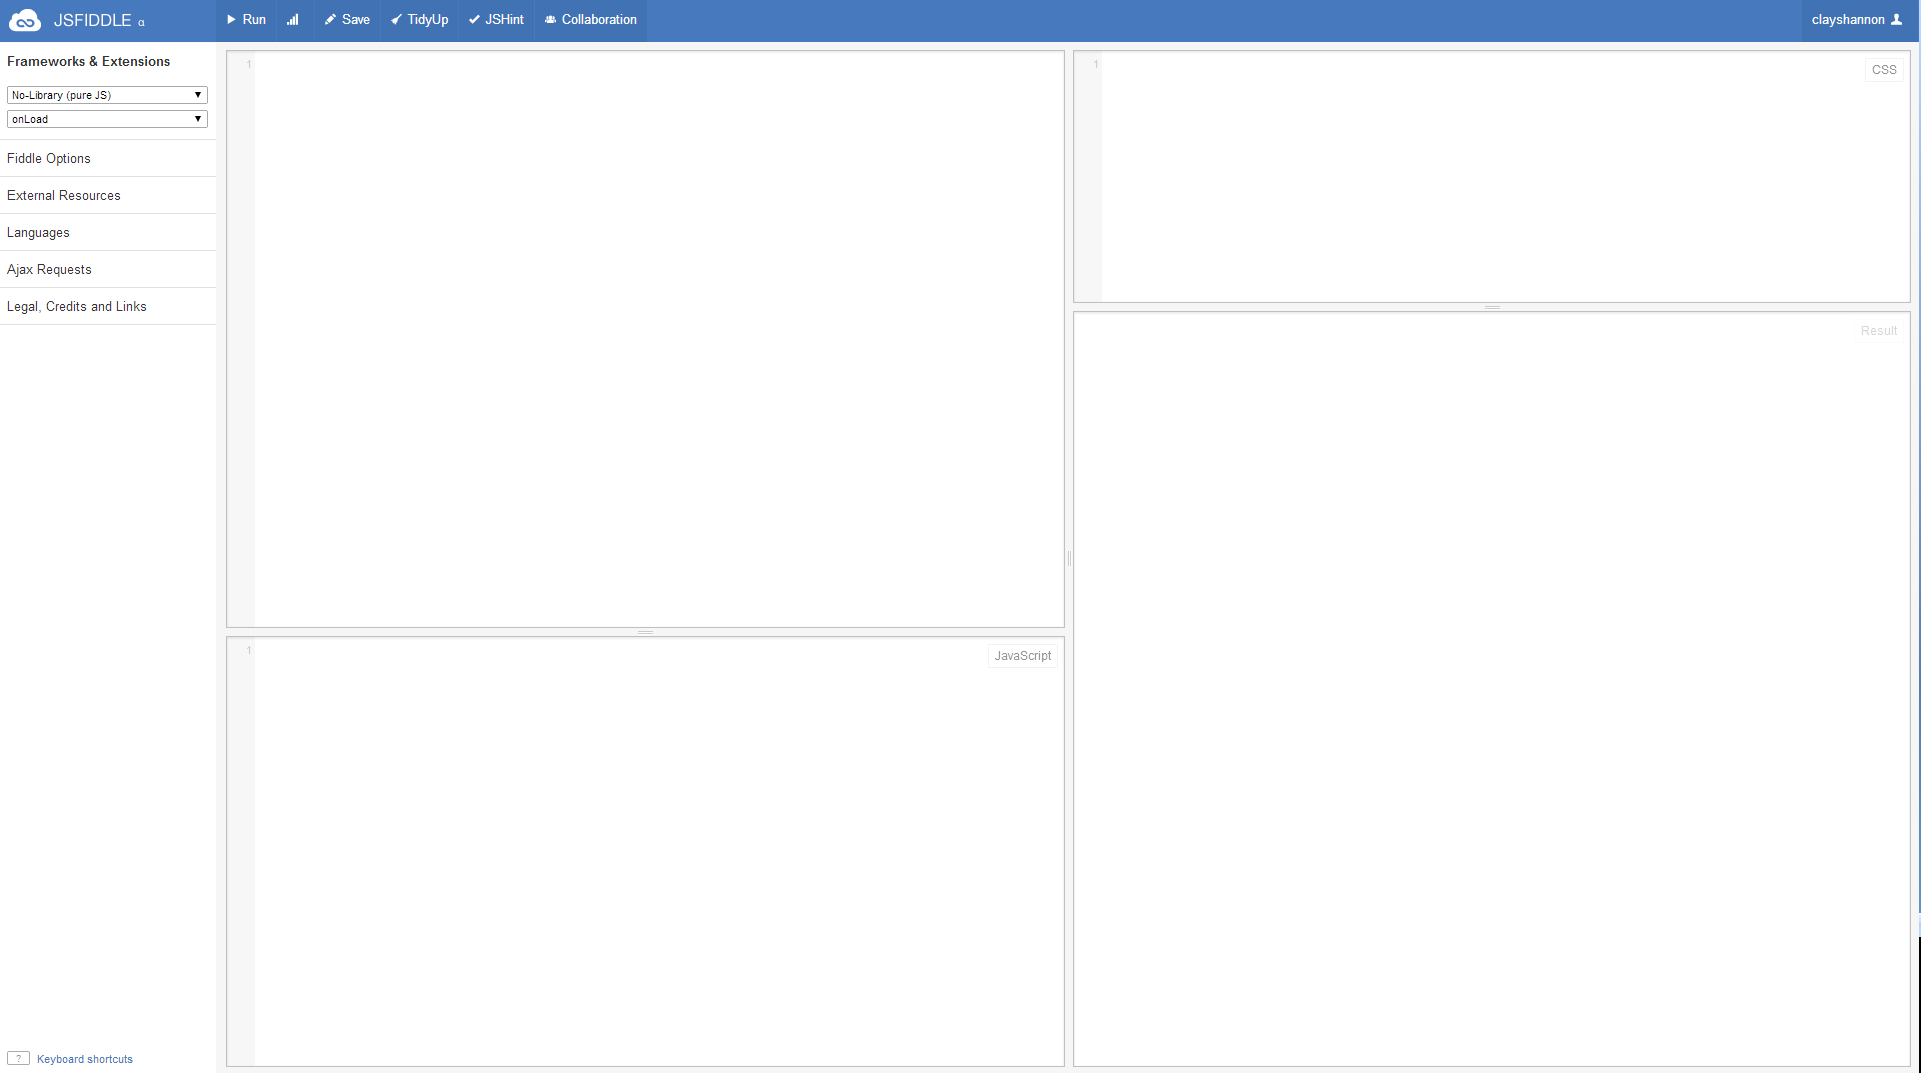
Task: Open the clayshannon user menu
Action: click(1857, 20)
